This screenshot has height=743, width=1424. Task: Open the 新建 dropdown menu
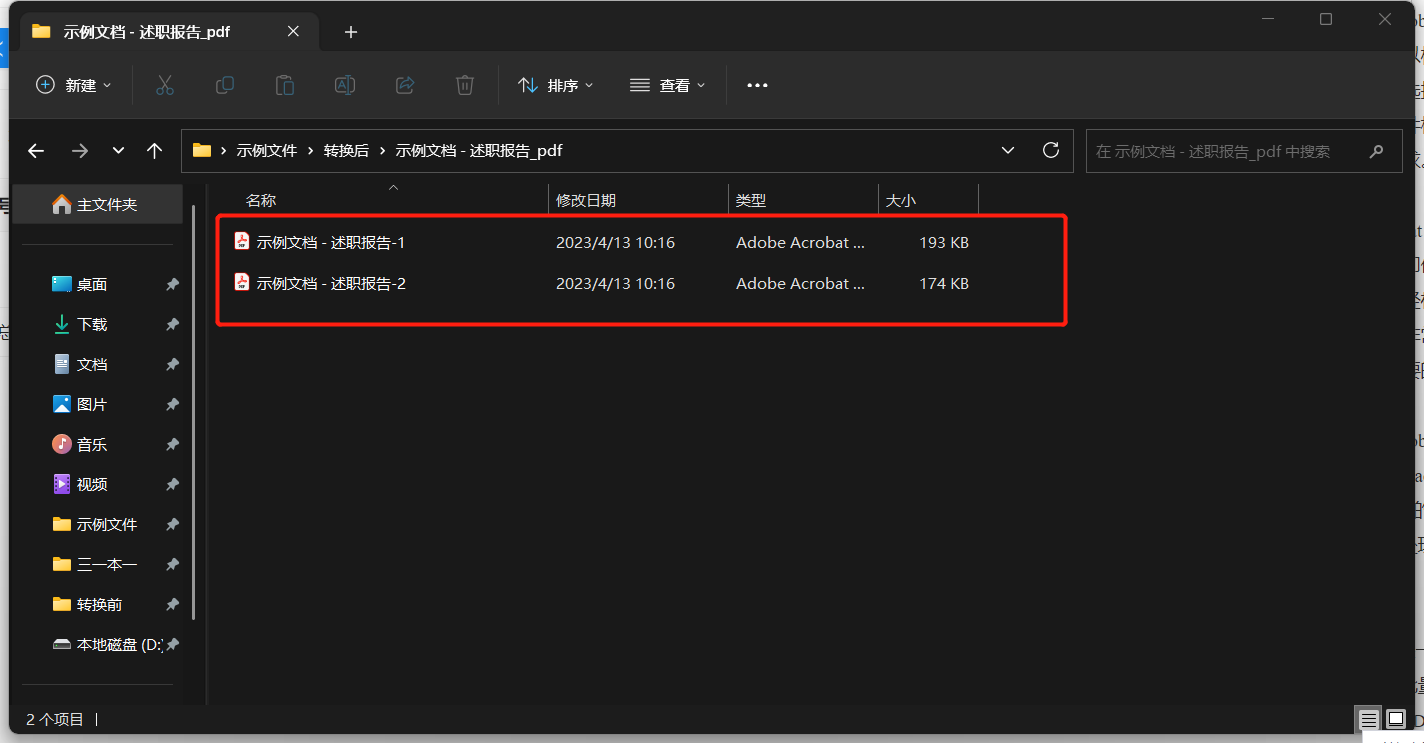(x=74, y=86)
